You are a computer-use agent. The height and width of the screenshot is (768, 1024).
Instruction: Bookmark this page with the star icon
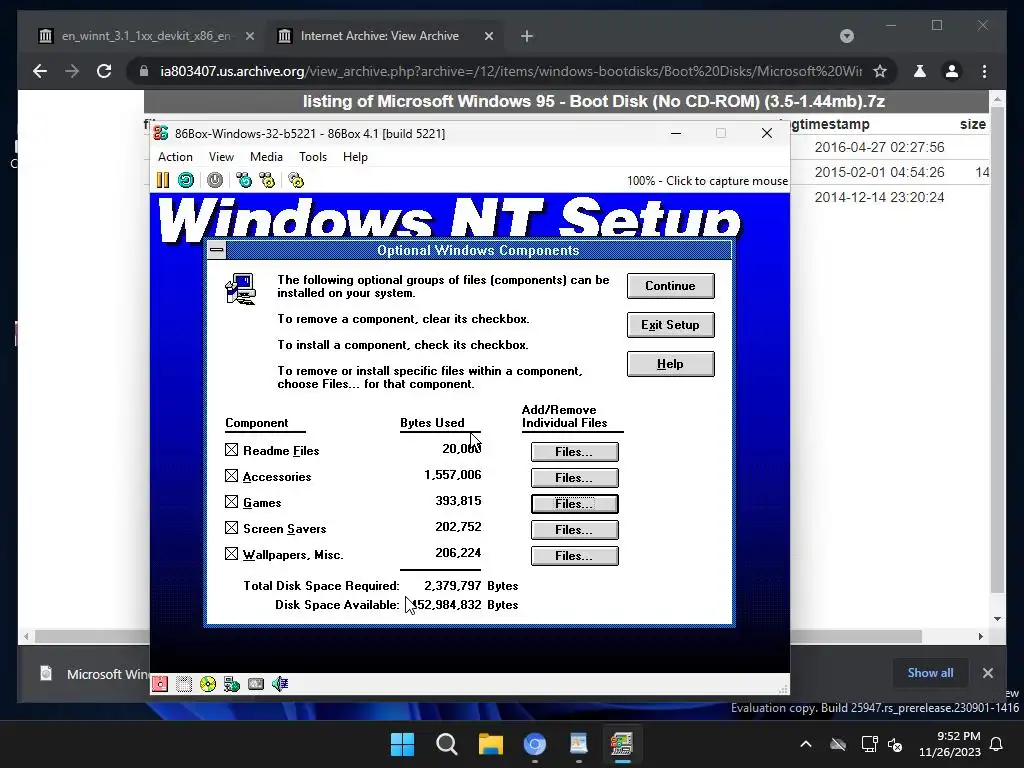(x=880, y=71)
